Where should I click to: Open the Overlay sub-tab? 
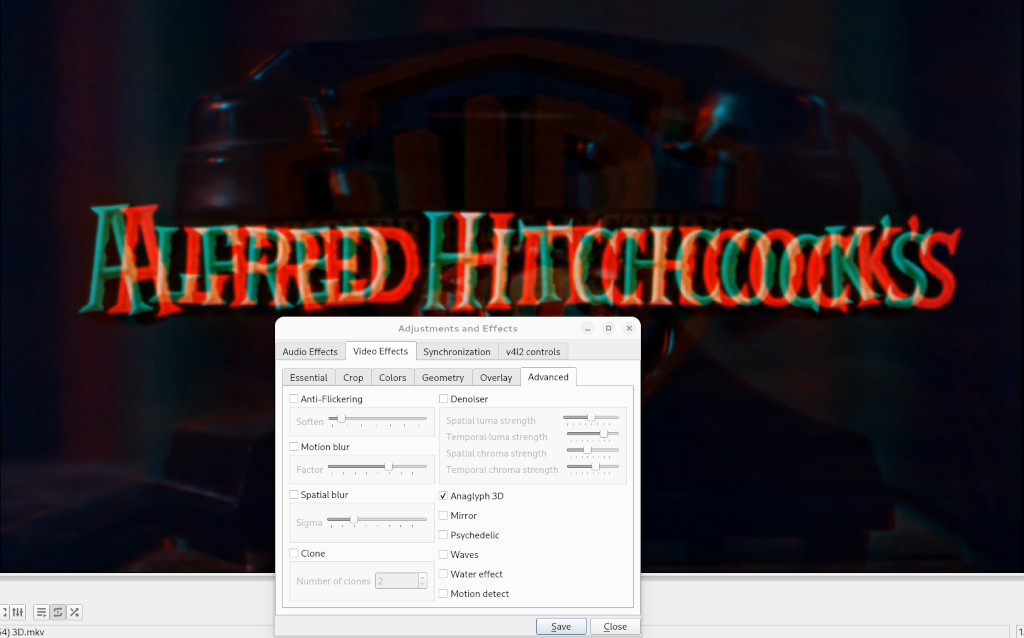(x=496, y=377)
